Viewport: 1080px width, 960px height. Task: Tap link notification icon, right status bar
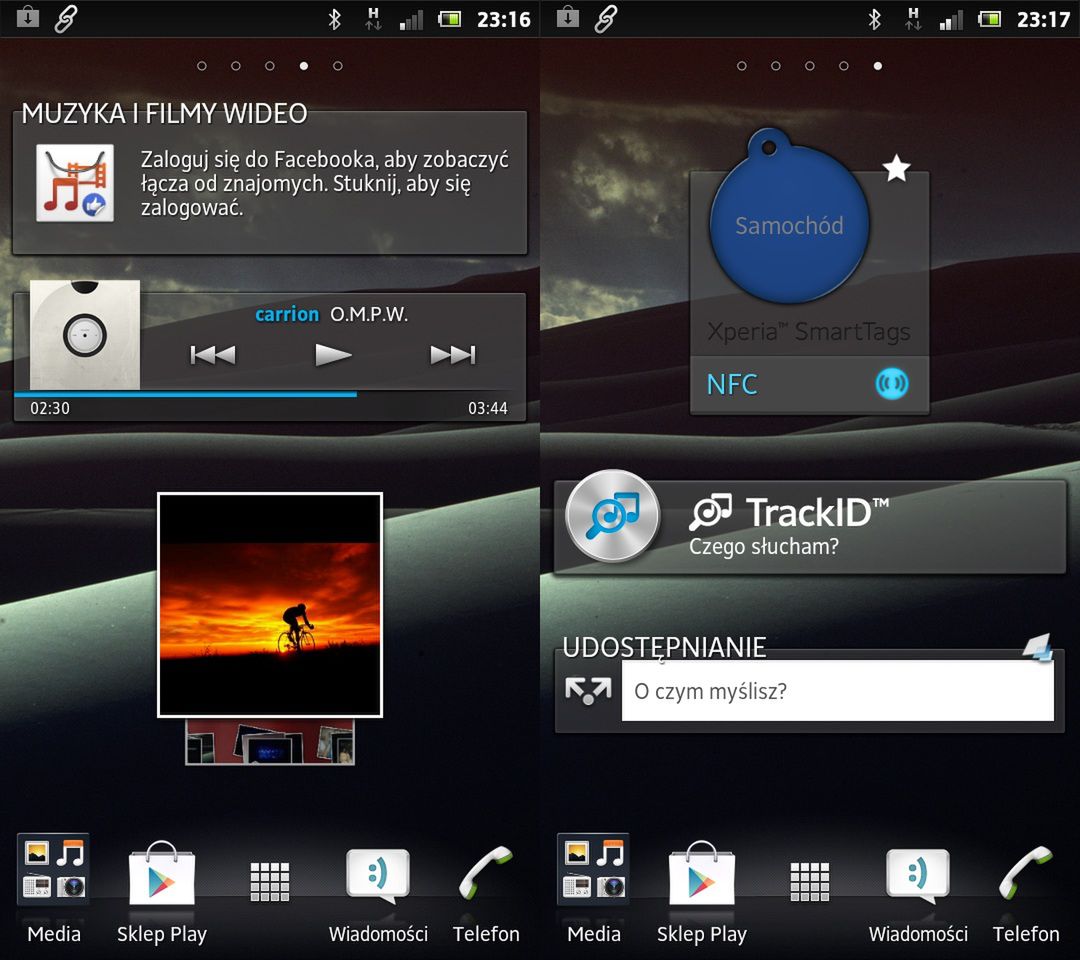tap(605, 19)
